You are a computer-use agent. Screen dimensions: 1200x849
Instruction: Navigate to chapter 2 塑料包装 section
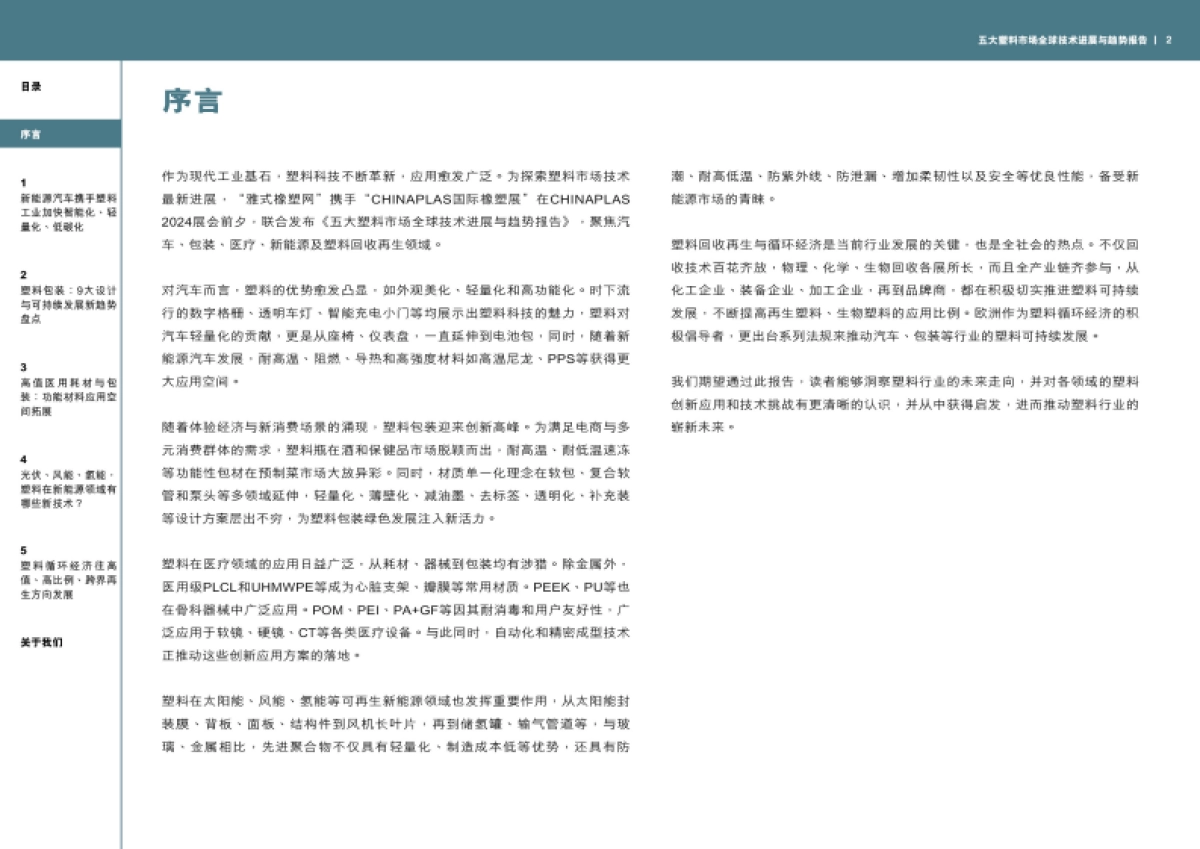coord(60,300)
